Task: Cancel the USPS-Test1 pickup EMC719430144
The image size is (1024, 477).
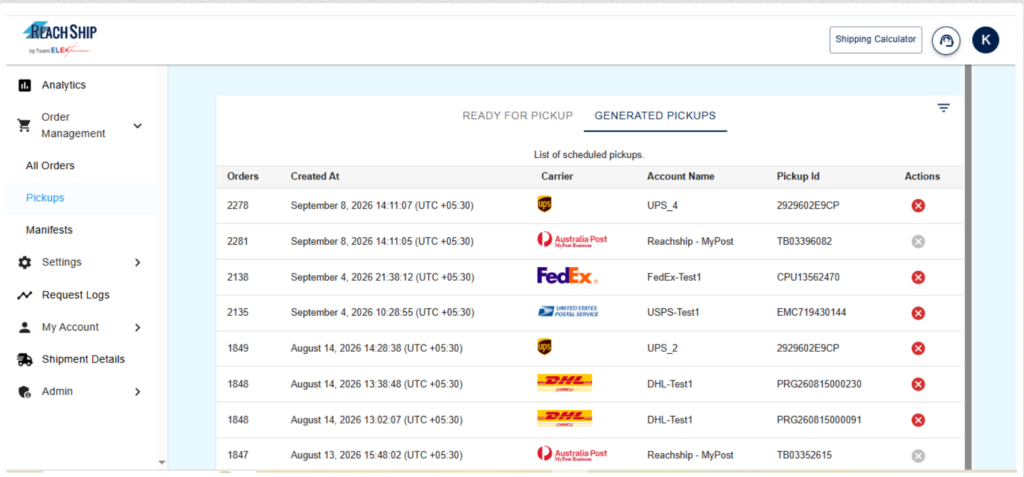Action: pyautogui.click(x=918, y=313)
